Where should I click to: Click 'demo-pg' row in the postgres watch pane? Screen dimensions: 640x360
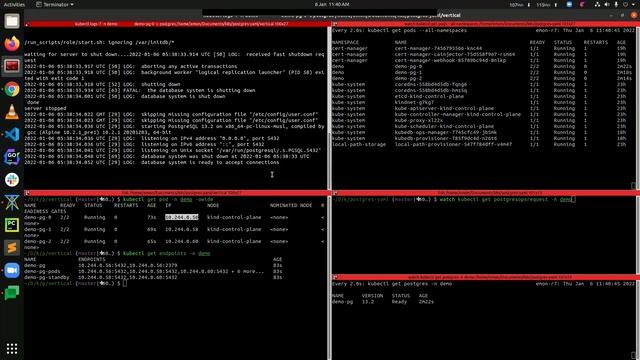click(x=383, y=302)
